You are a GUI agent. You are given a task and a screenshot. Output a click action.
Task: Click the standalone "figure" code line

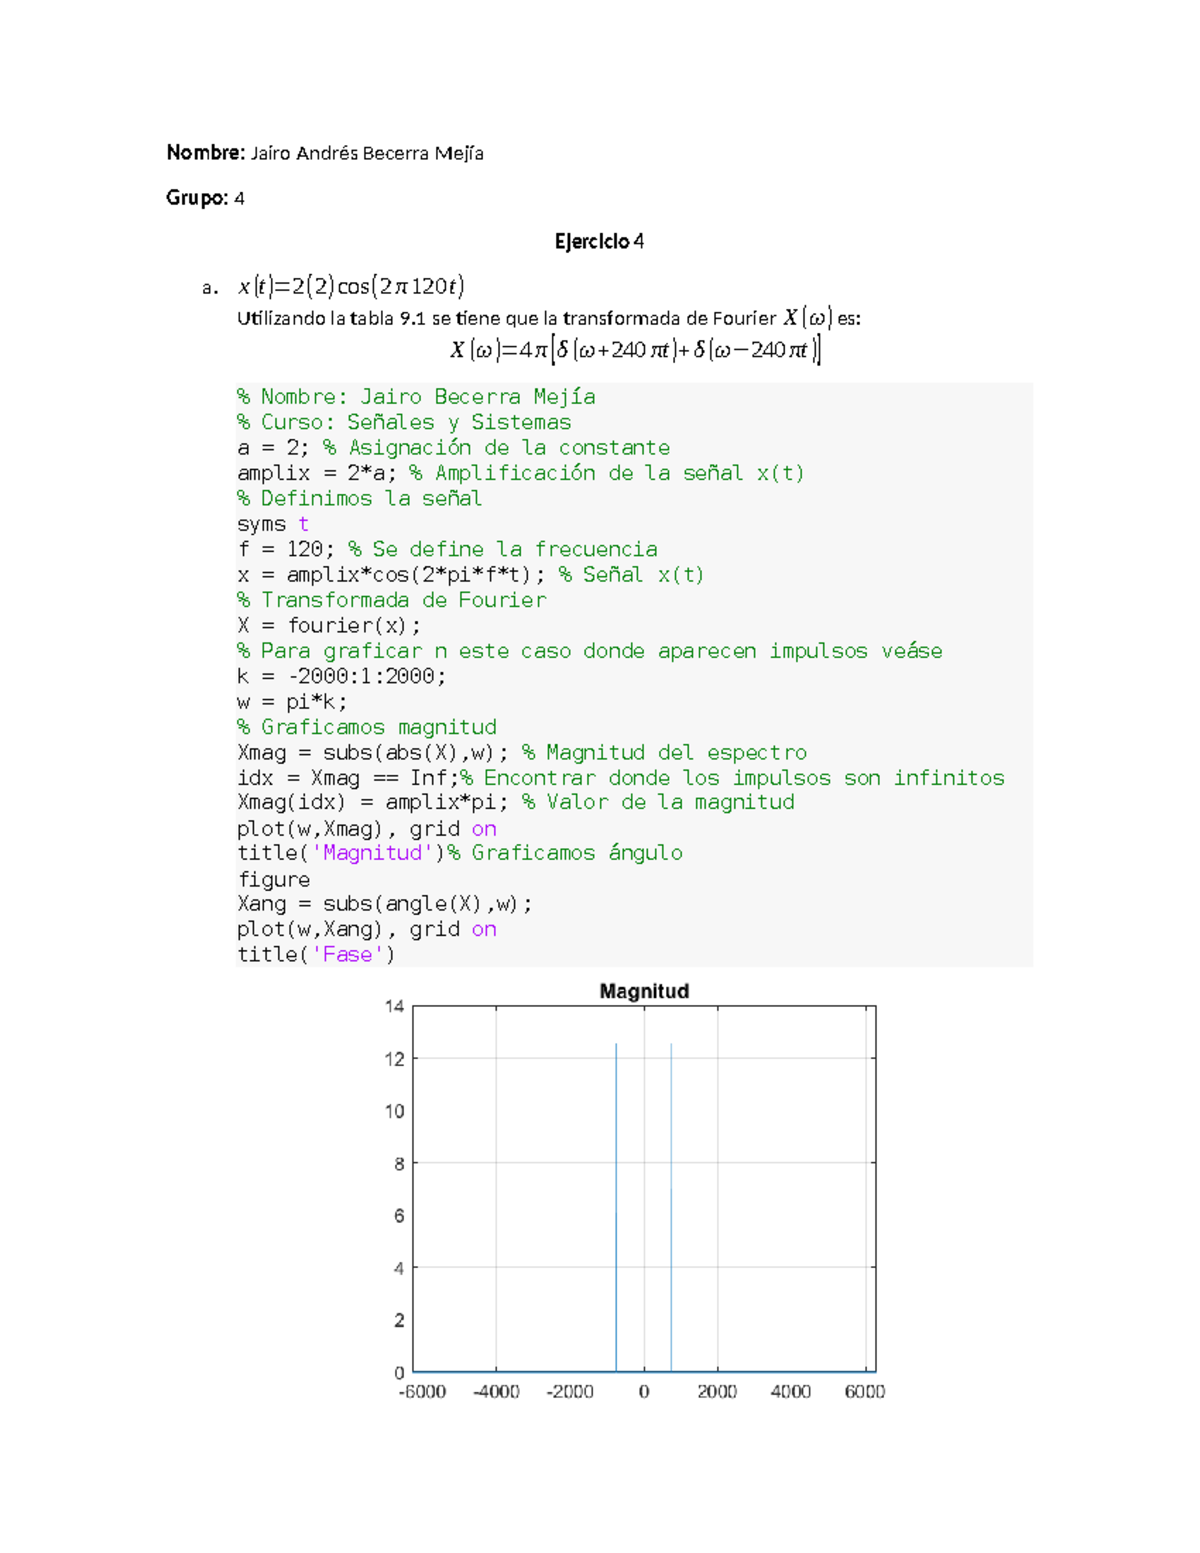tap(274, 880)
